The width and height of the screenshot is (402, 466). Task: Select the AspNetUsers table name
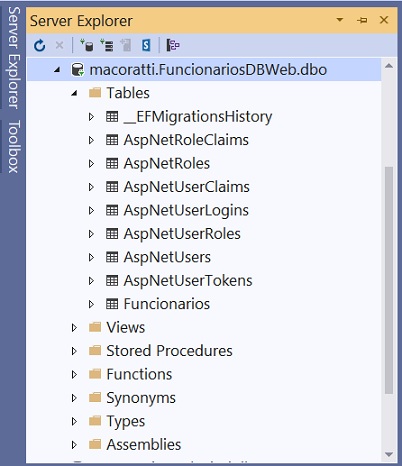click(x=167, y=257)
